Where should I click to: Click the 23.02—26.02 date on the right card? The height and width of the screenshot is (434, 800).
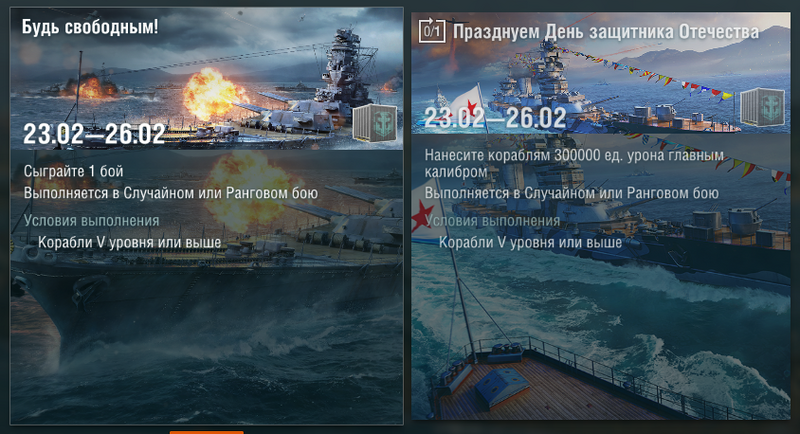(495, 118)
